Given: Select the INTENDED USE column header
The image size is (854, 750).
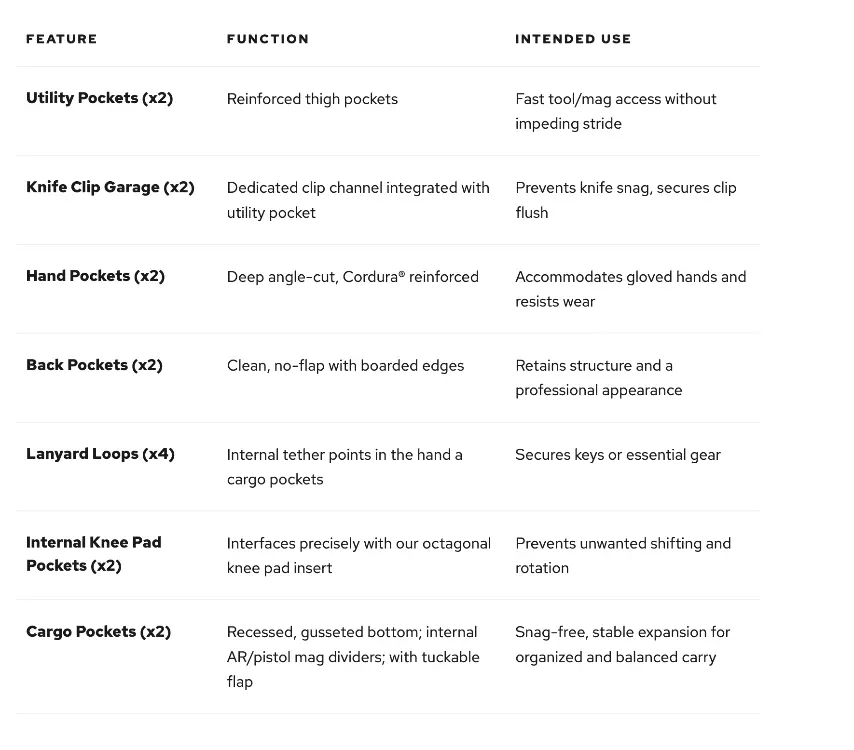Looking at the screenshot, I should click(x=573, y=39).
